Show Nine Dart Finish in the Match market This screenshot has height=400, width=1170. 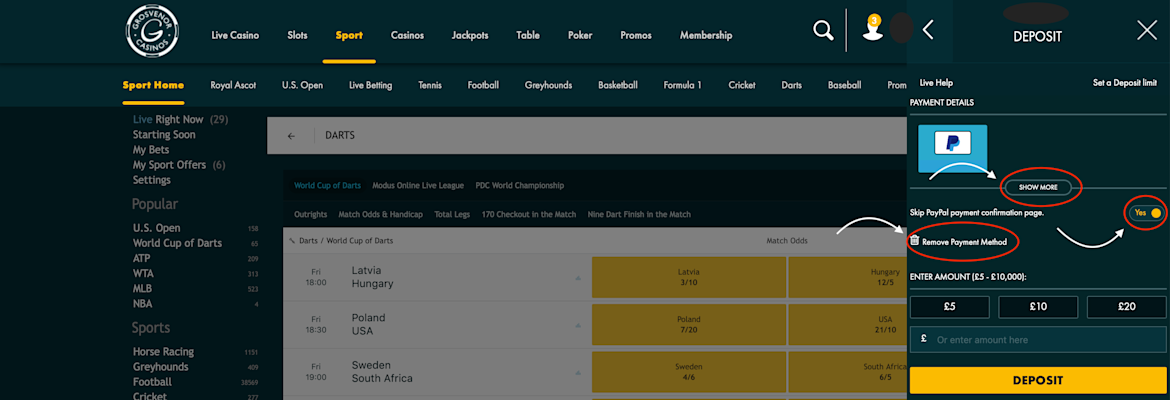coord(639,214)
